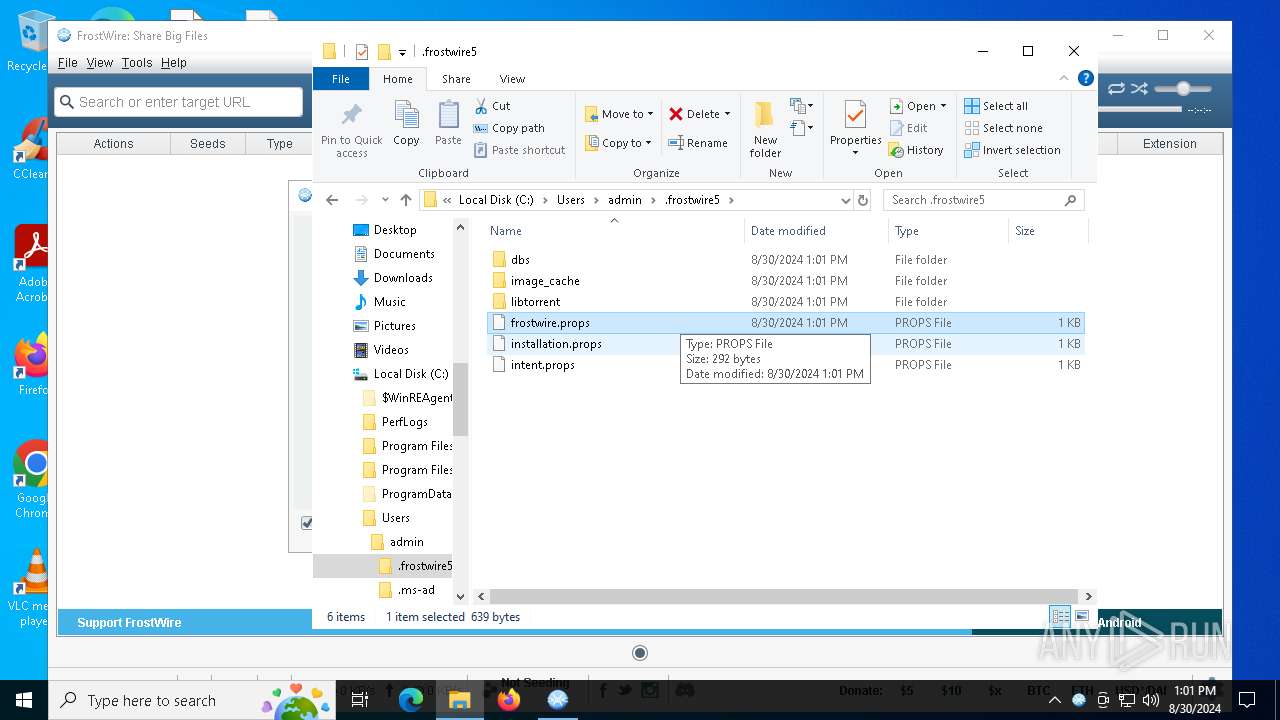This screenshot has width=1280, height=720.
Task: Open Recent locations dropdown arrow
Action: [x=385, y=200]
